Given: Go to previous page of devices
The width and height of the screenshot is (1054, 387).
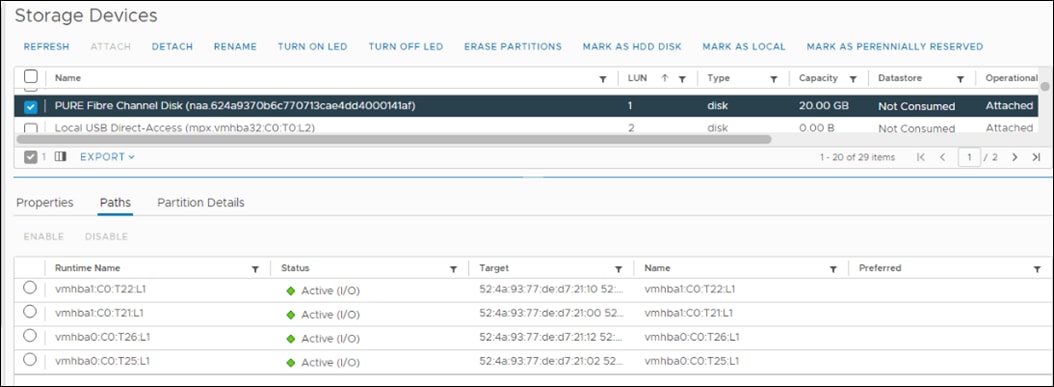Looking at the screenshot, I should pos(942,157).
